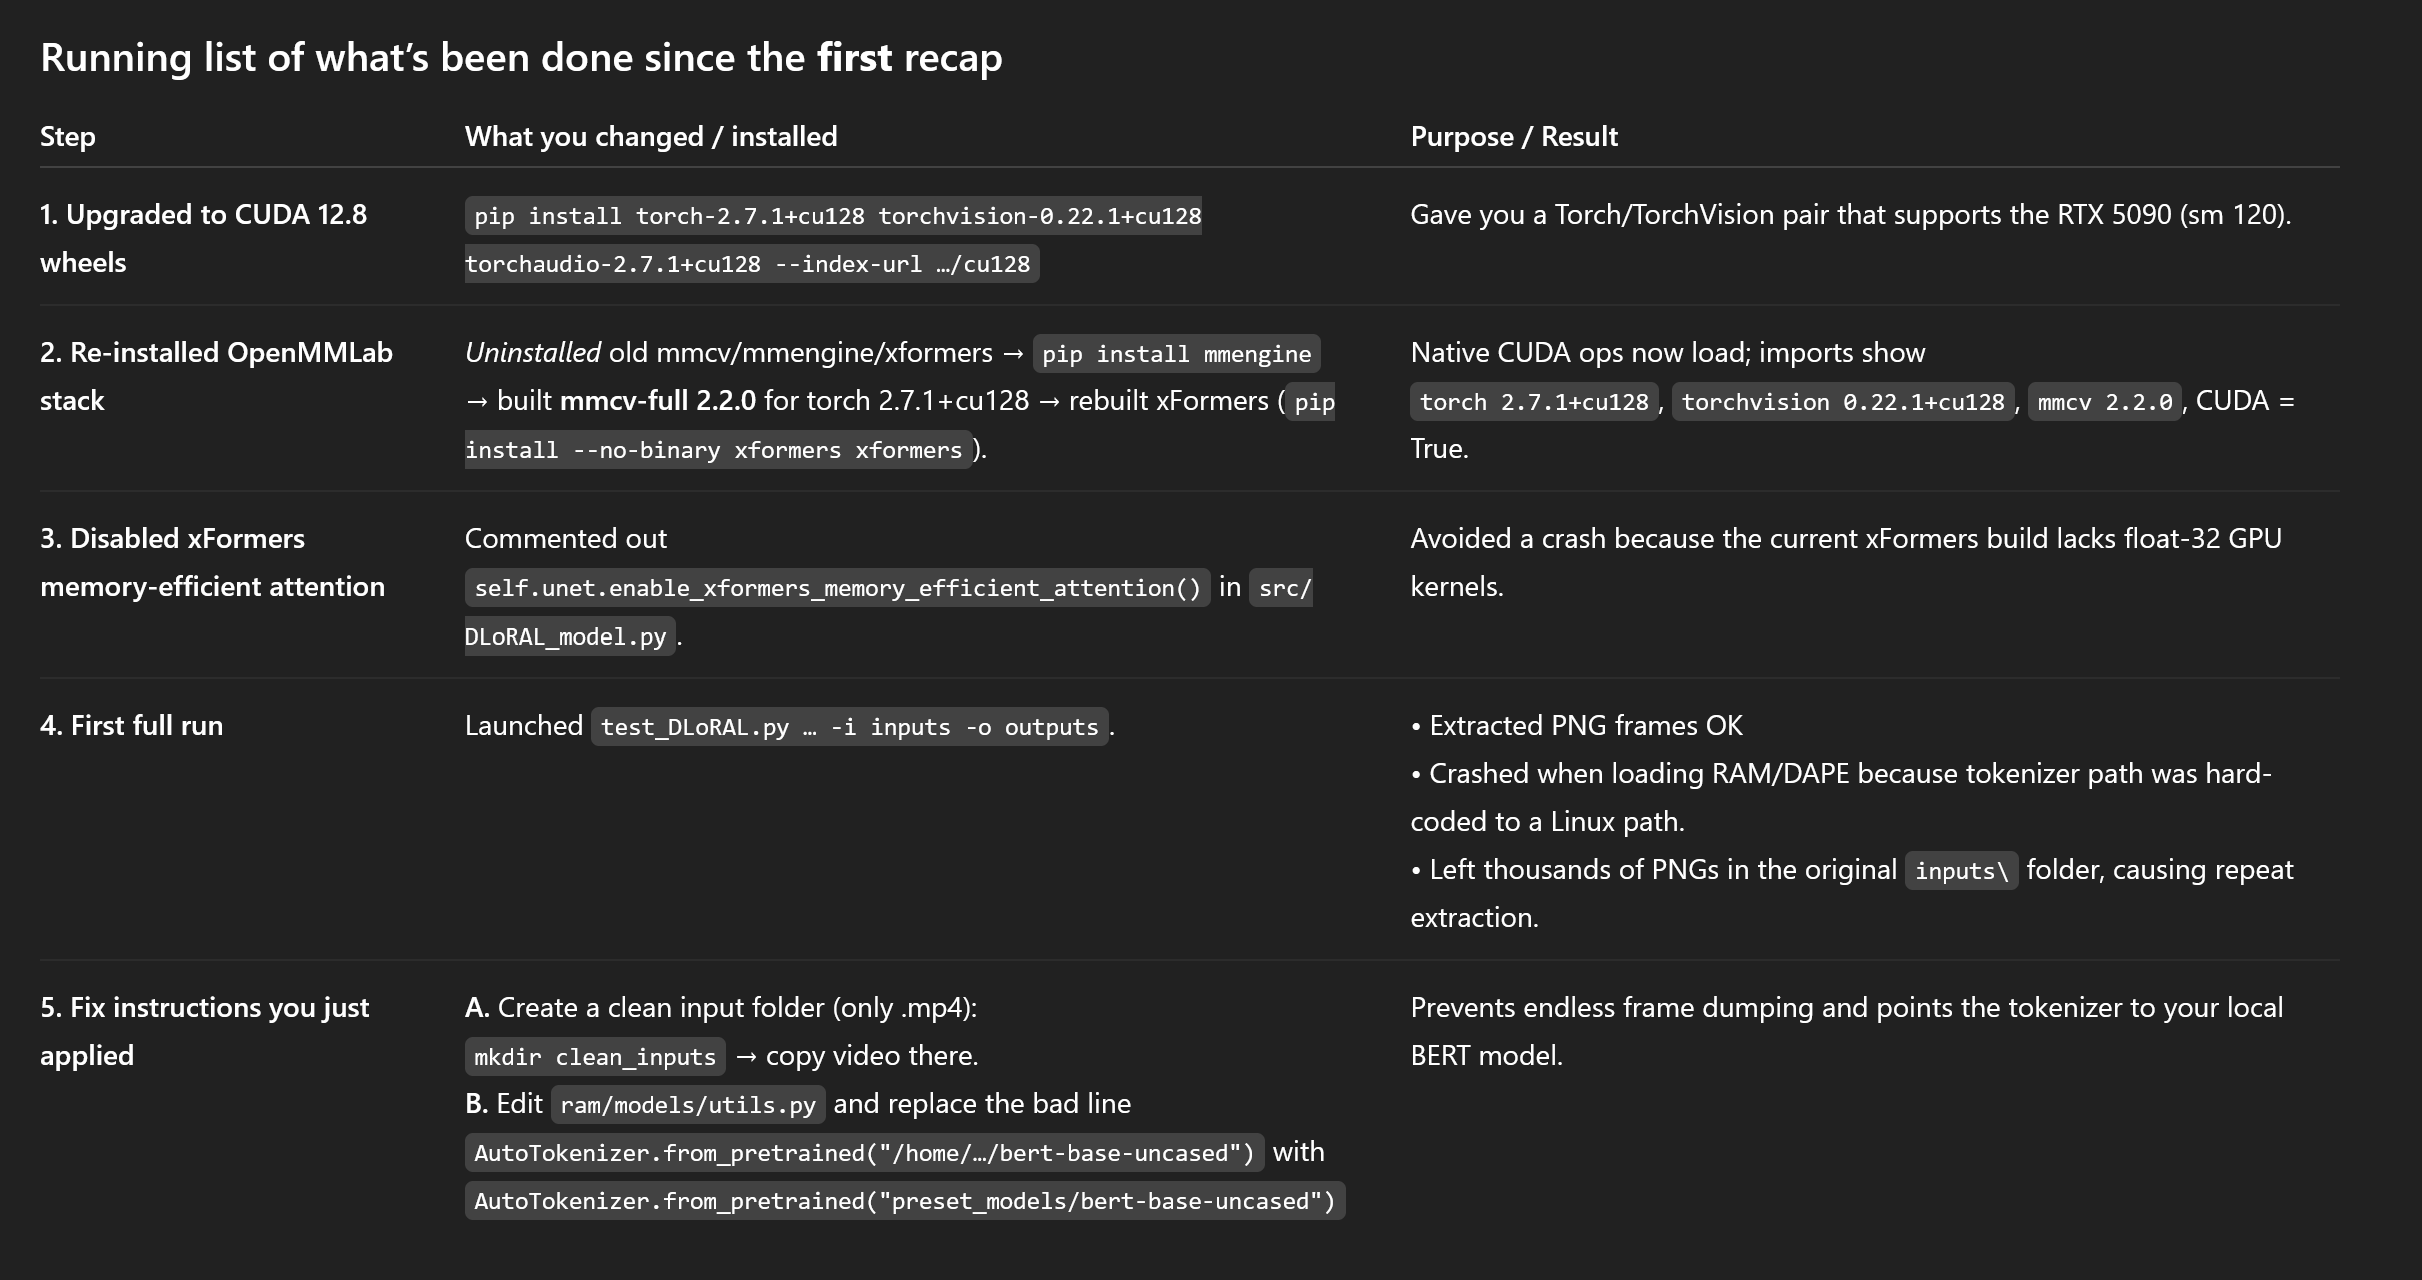The image size is (2422, 1280).
Task: Click the install --no-binary xformers code
Action: (x=718, y=450)
